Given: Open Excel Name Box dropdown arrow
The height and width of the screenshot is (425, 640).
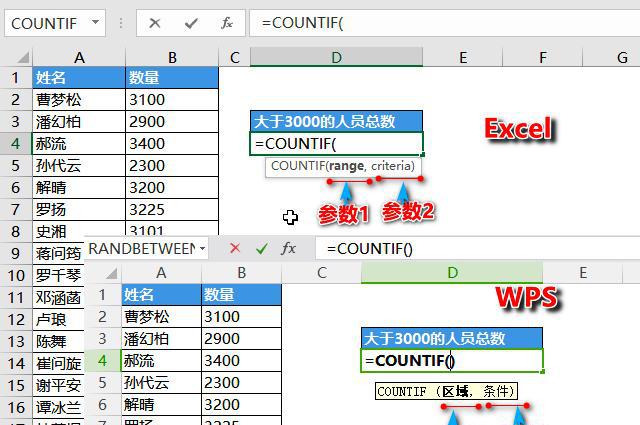Looking at the screenshot, I should coord(96,22).
